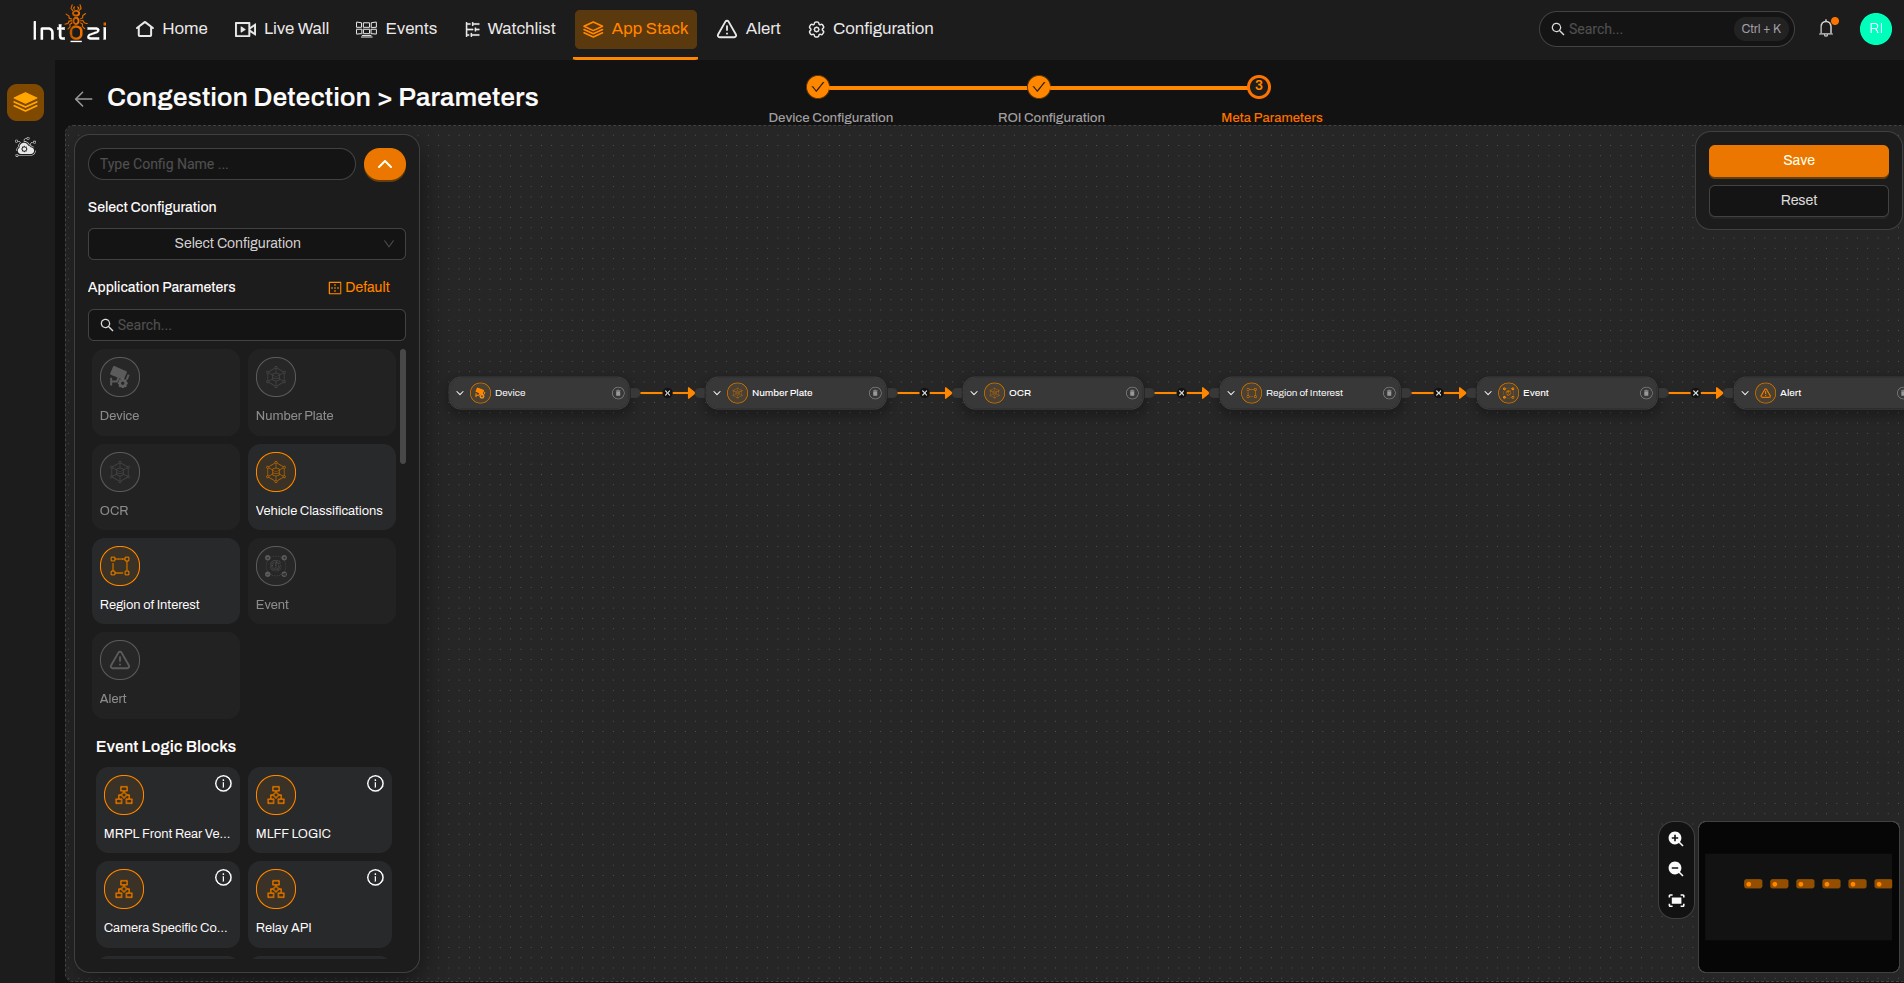
Task: Click the canvas zoom in icon
Action: [x=1676, y=839]
